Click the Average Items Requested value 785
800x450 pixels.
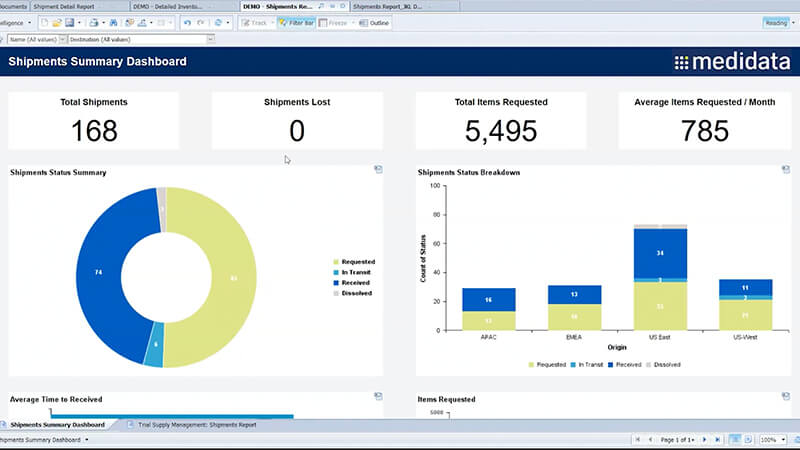pyautogui.click(x=705, y=131)
